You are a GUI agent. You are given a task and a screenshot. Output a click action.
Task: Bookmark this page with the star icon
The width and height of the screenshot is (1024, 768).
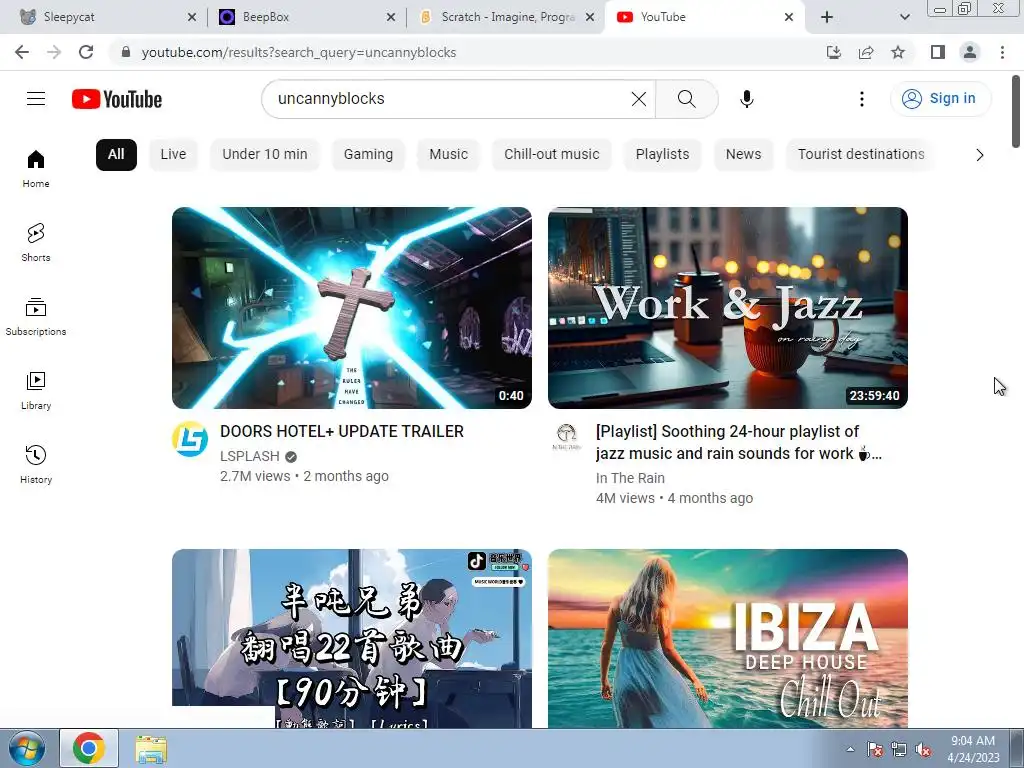[898, 52]
